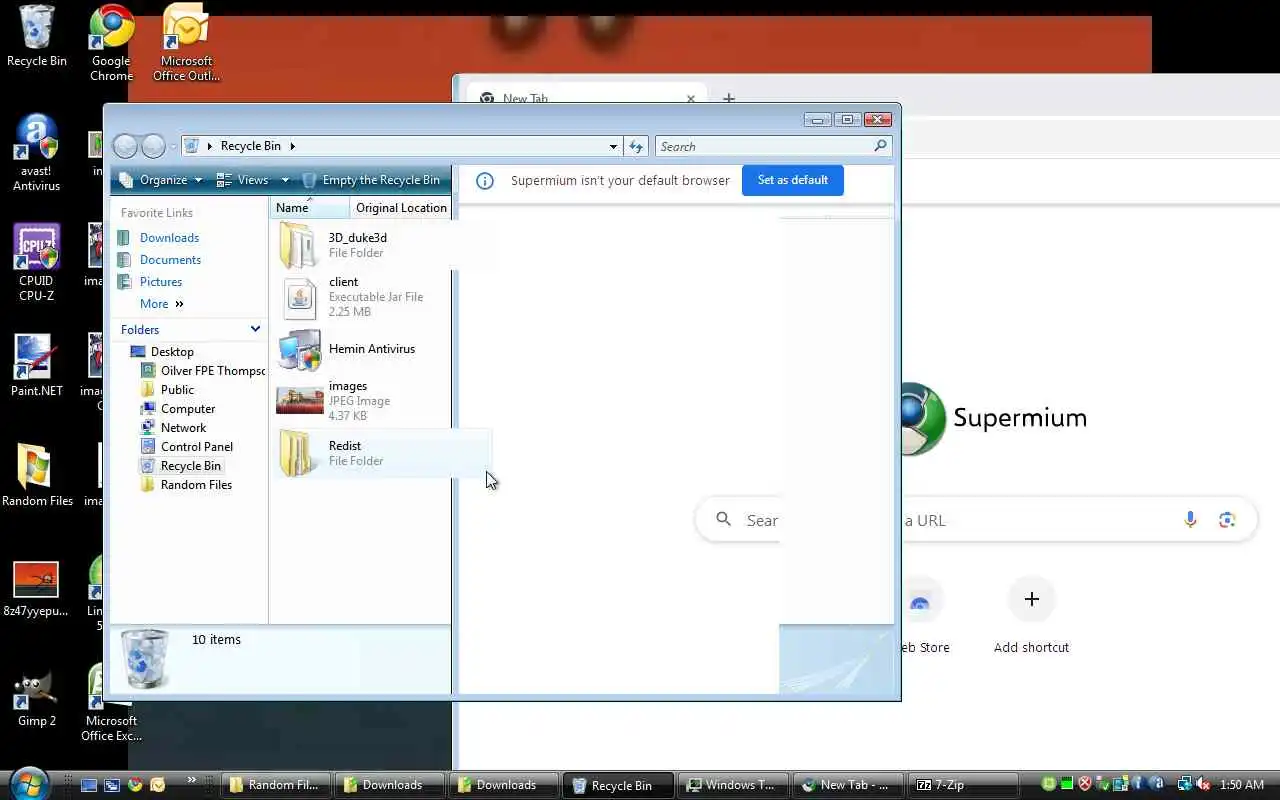Viewport: 1280px width, 800px height.
Task: Click the volume icon in system tray
Action: [1204, 785]
